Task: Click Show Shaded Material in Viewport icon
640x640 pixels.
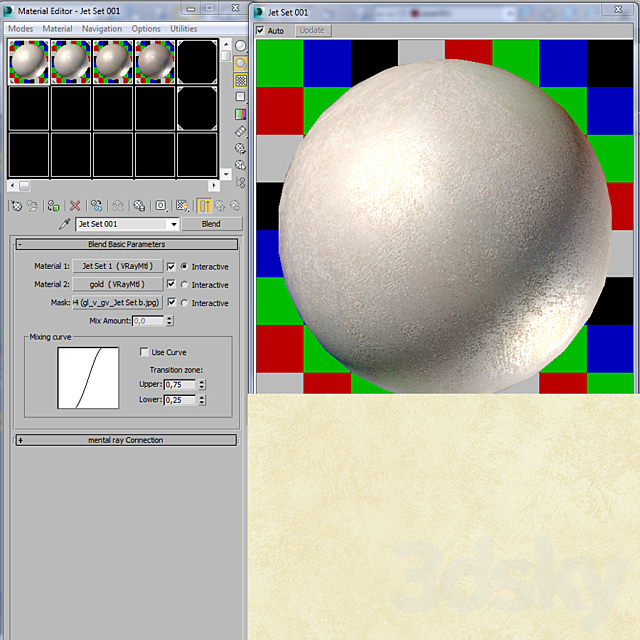Action: point(182,206)
